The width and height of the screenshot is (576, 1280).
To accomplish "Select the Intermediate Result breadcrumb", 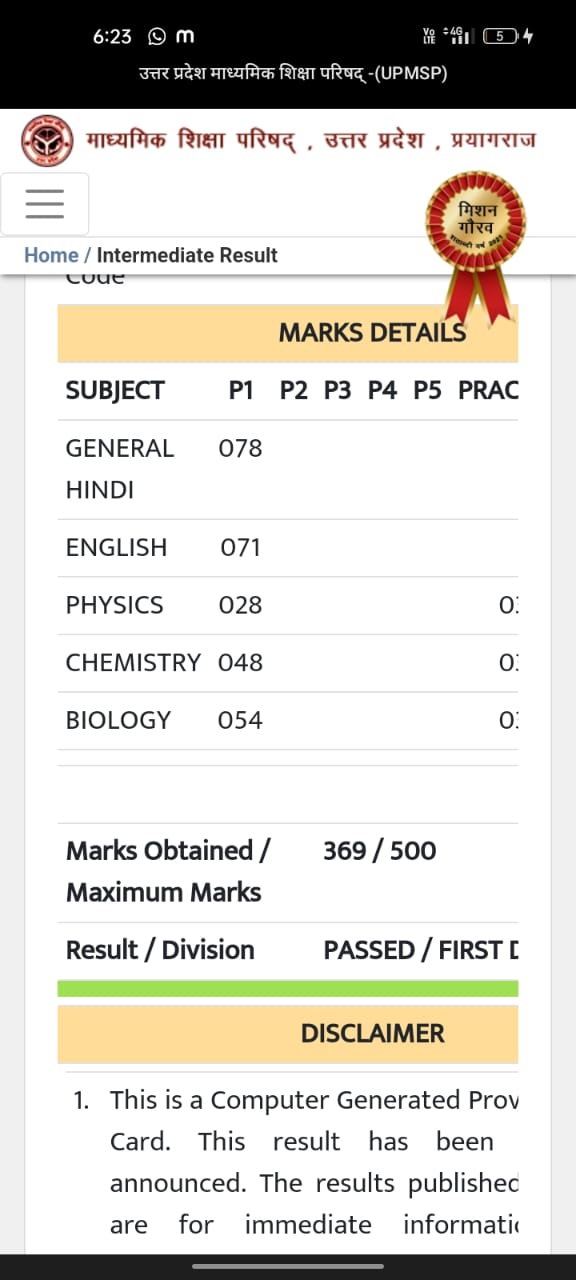I will click(x=187, y=255).
